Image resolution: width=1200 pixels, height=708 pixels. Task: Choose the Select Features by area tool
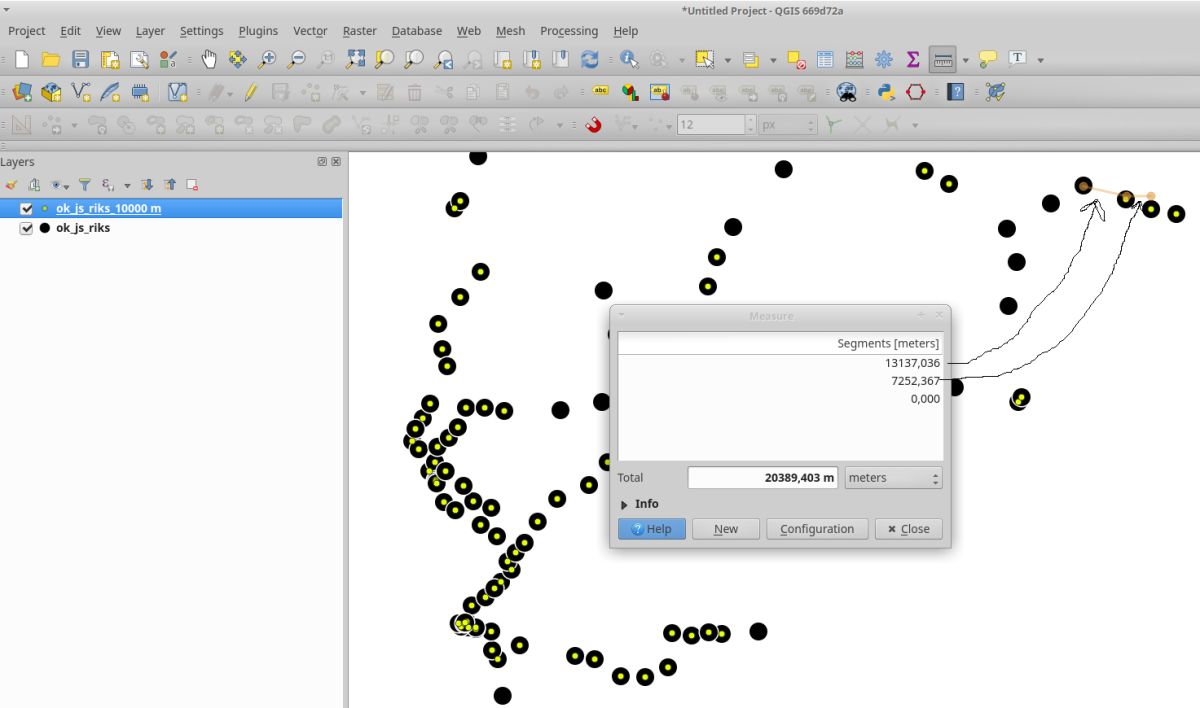coord(705,60)
